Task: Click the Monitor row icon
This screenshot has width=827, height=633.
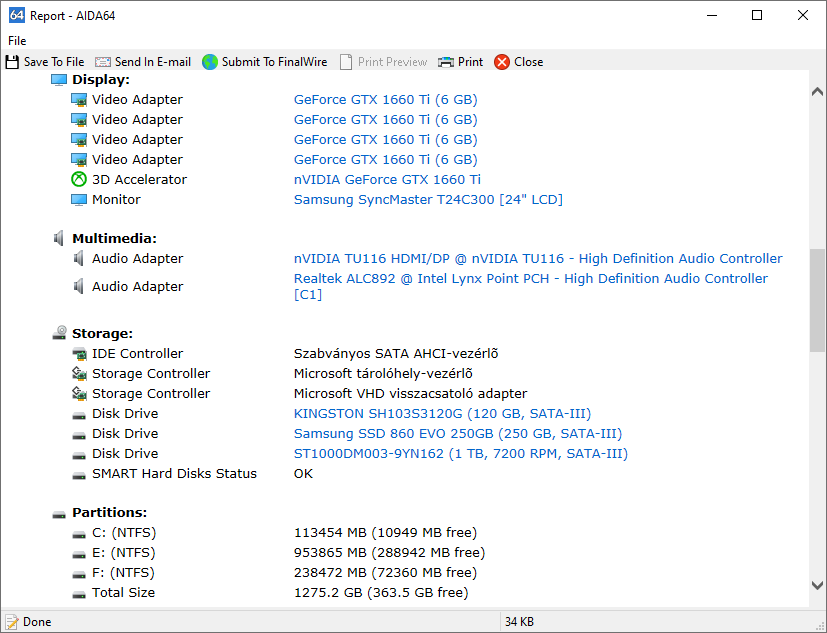Action: coord(79,200)
